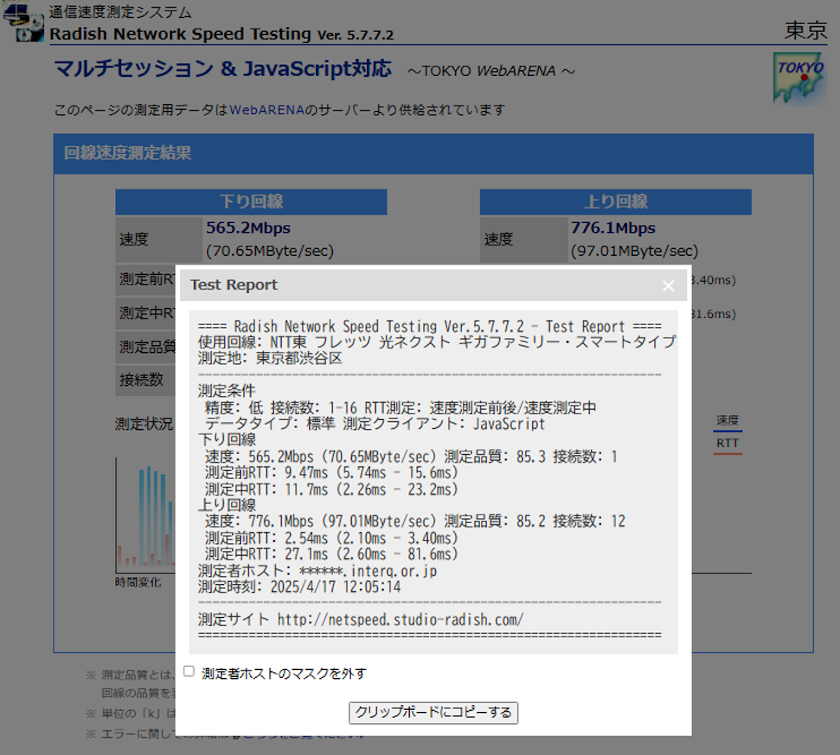The image size is (840, 755).
Task: Select the 上り回線 column header
Action: coord(615,202)
